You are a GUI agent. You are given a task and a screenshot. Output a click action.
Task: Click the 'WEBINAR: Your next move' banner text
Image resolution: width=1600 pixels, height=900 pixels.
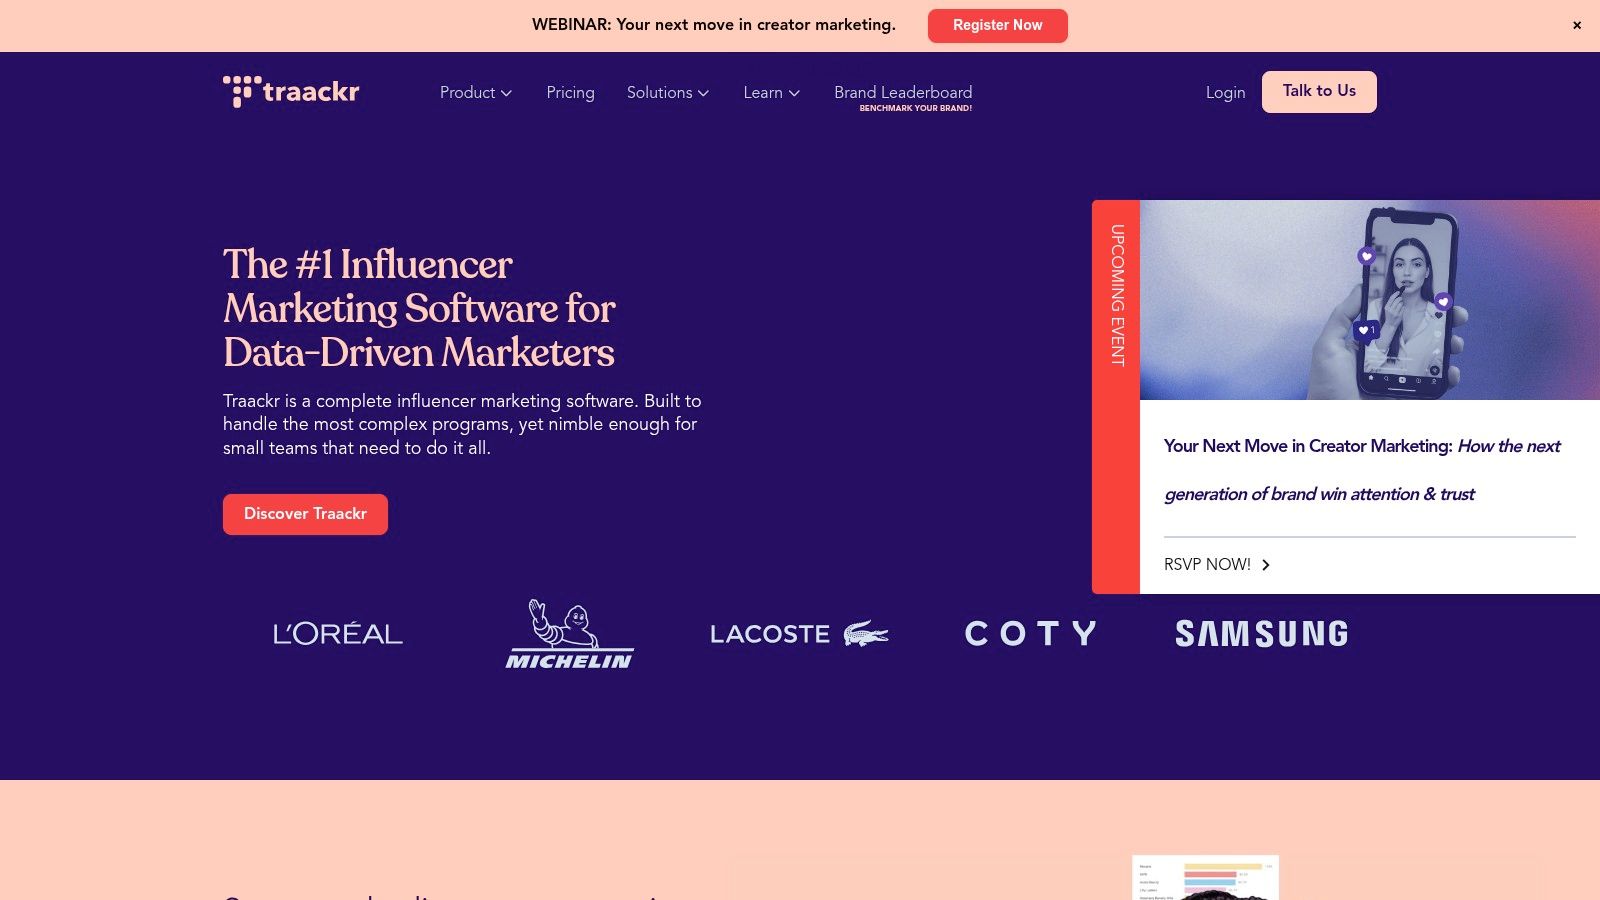tap(714, 25)
